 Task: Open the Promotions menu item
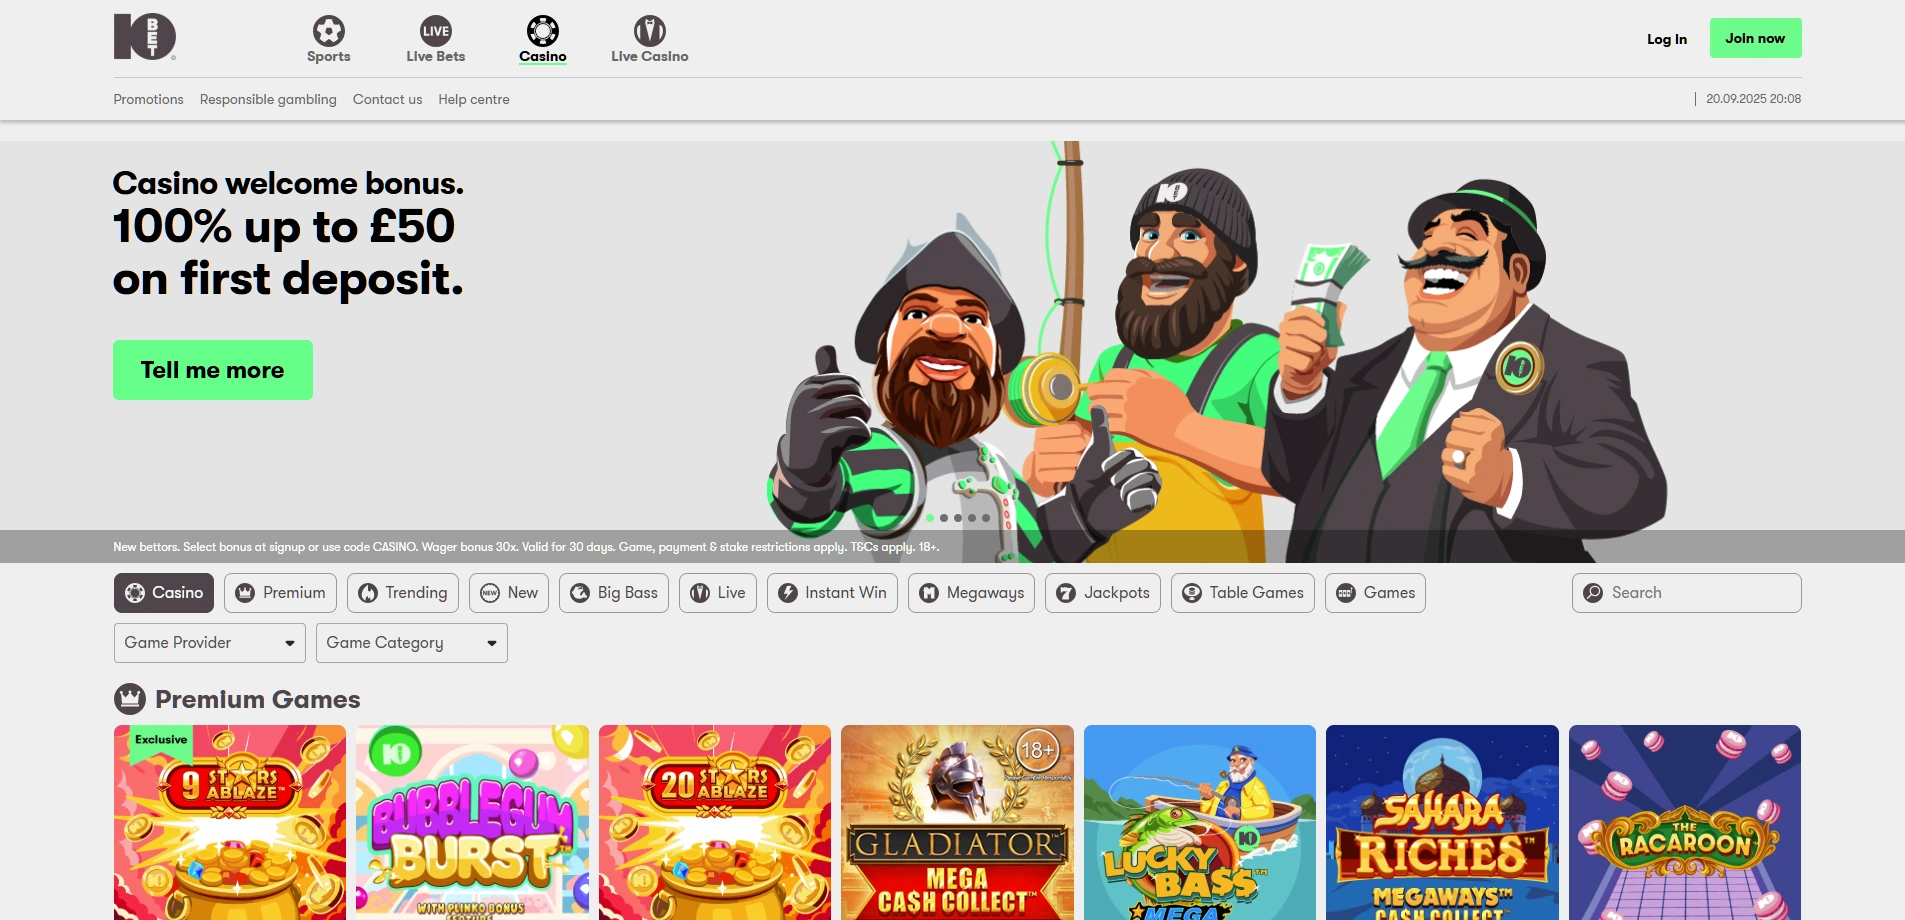[148, 99]
